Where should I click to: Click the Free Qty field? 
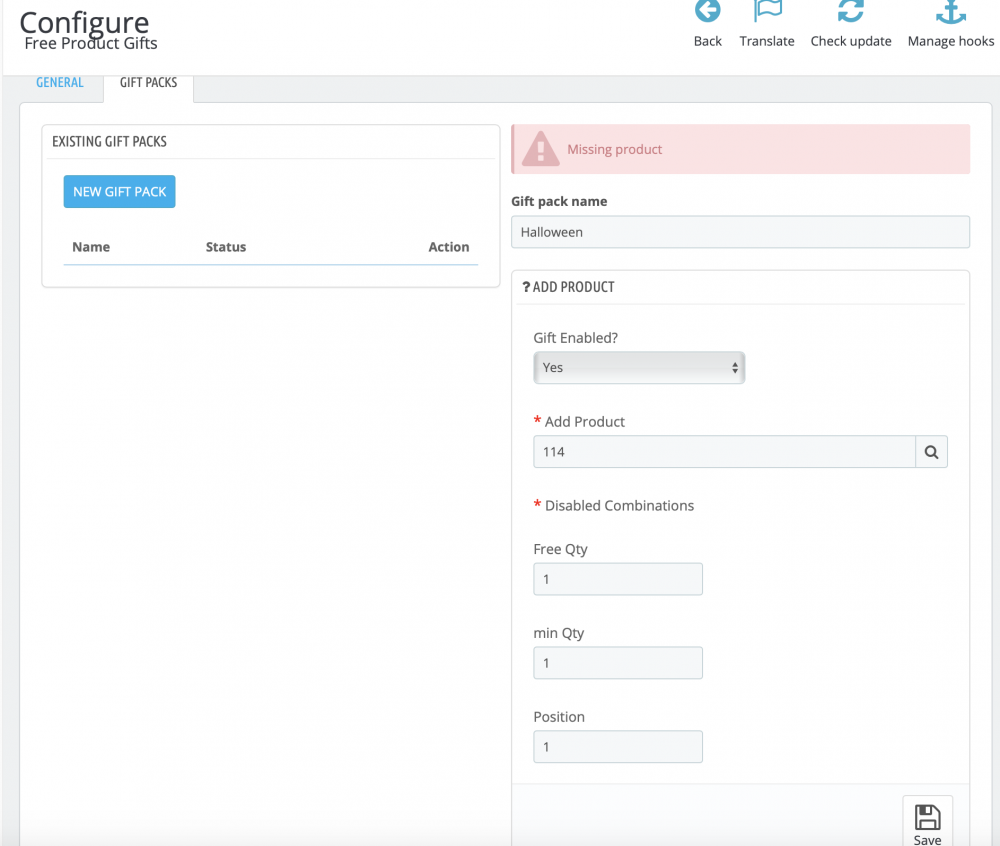pos(618,580)
